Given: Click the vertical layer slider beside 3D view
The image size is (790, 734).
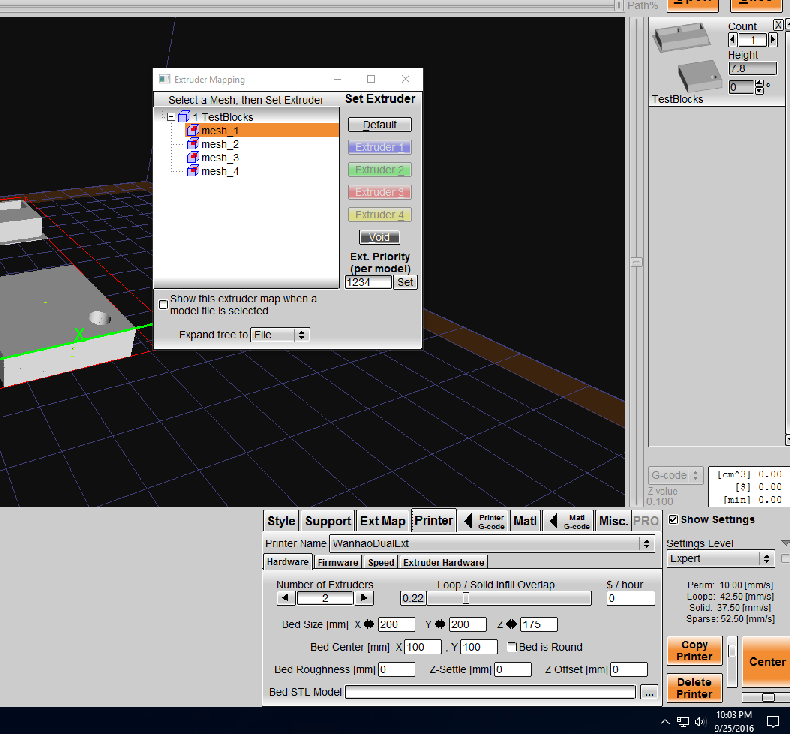Looking at the screenshot, I should [637, 262].
